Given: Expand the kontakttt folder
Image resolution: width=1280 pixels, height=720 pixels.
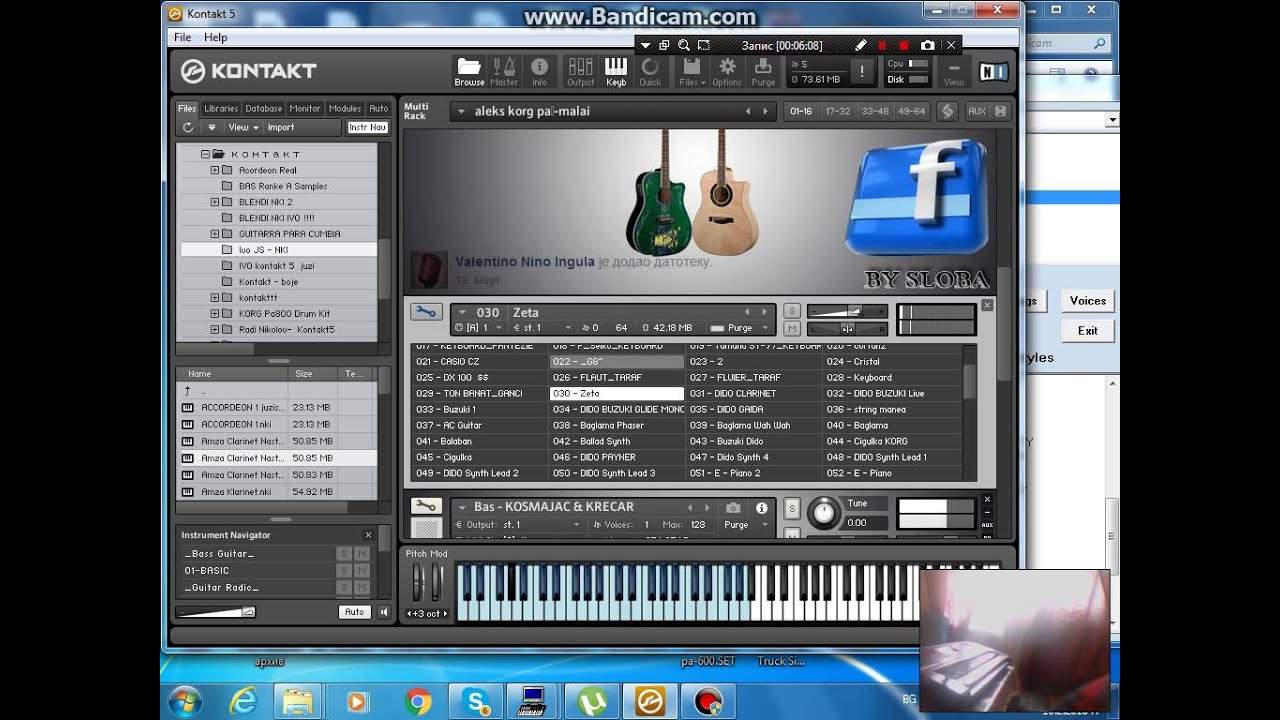Looking at the screenshot, I should point(214,298).
